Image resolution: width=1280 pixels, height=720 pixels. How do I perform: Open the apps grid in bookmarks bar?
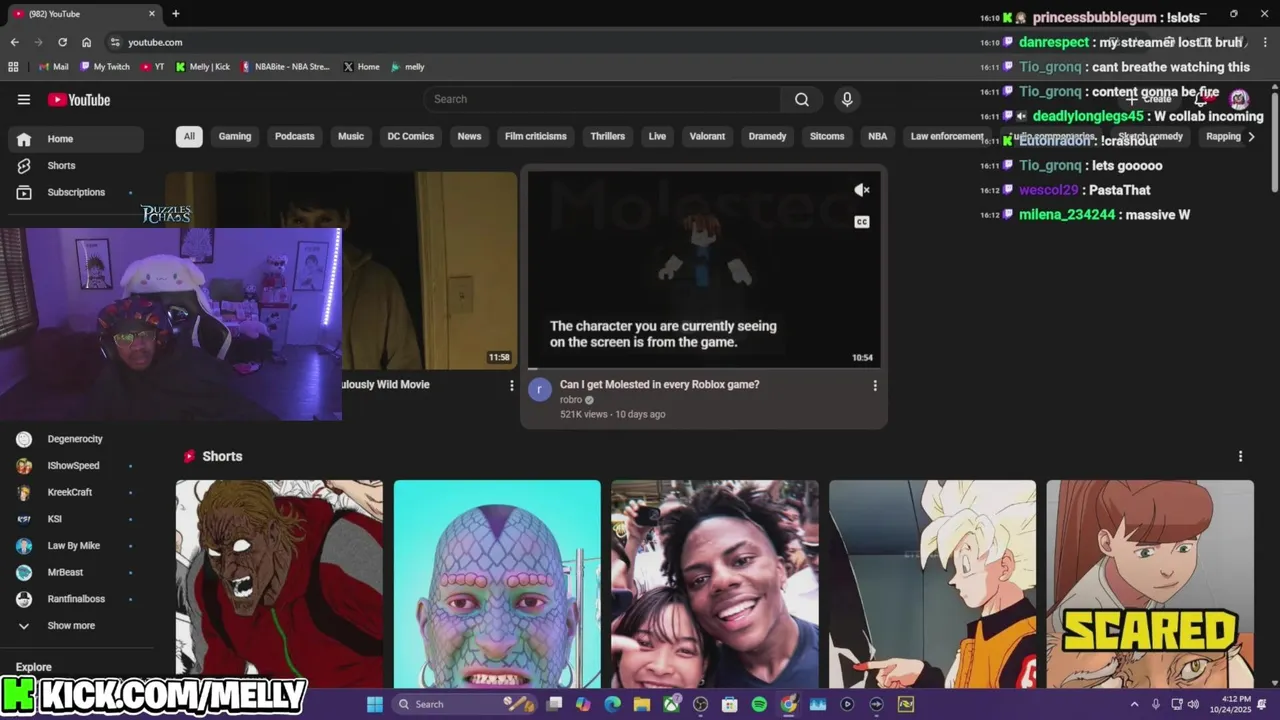pos(13,67)
